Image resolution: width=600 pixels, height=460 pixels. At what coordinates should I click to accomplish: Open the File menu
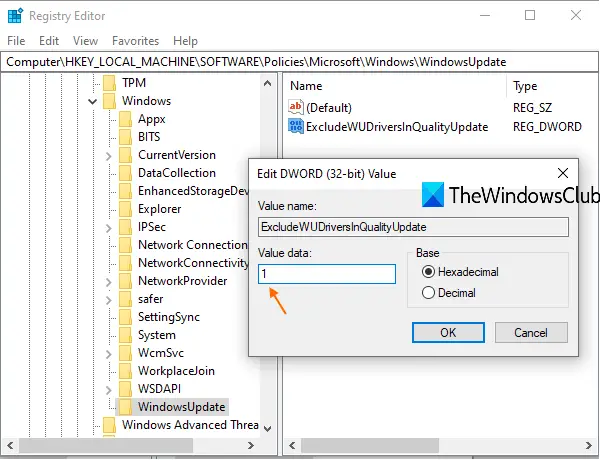16,41
